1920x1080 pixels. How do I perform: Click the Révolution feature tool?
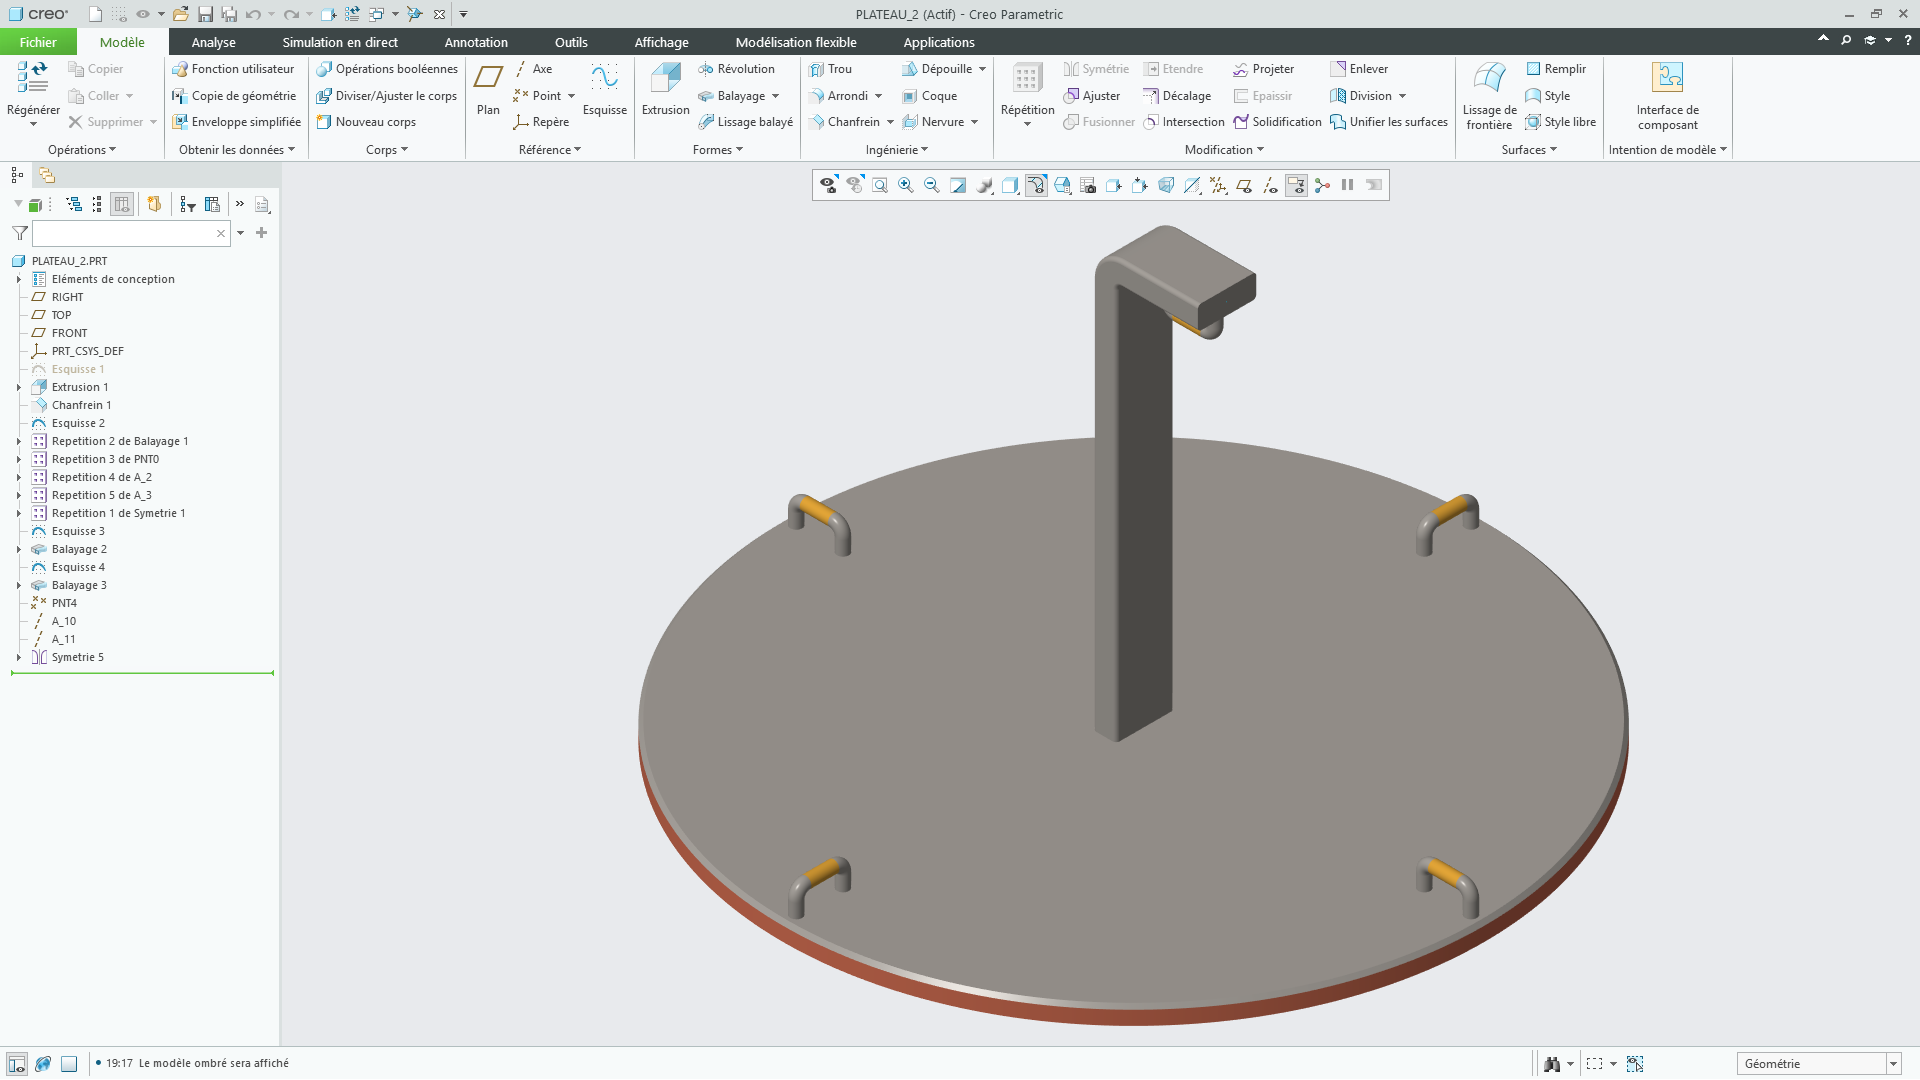click(736, 69)
